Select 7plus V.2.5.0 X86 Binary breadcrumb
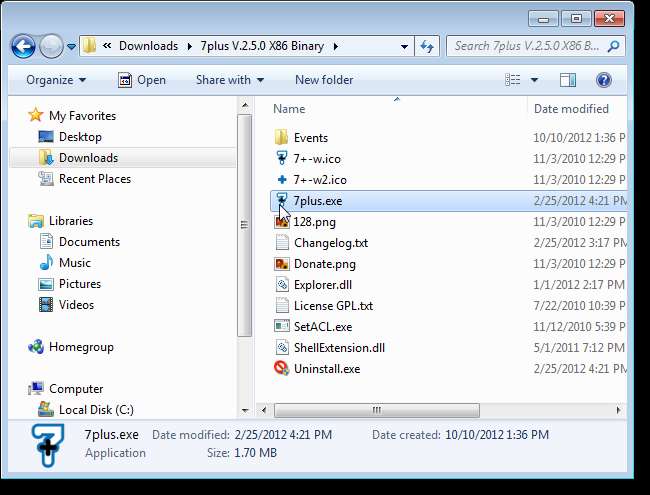The image size is (650, 495). (x=262, y=46)
